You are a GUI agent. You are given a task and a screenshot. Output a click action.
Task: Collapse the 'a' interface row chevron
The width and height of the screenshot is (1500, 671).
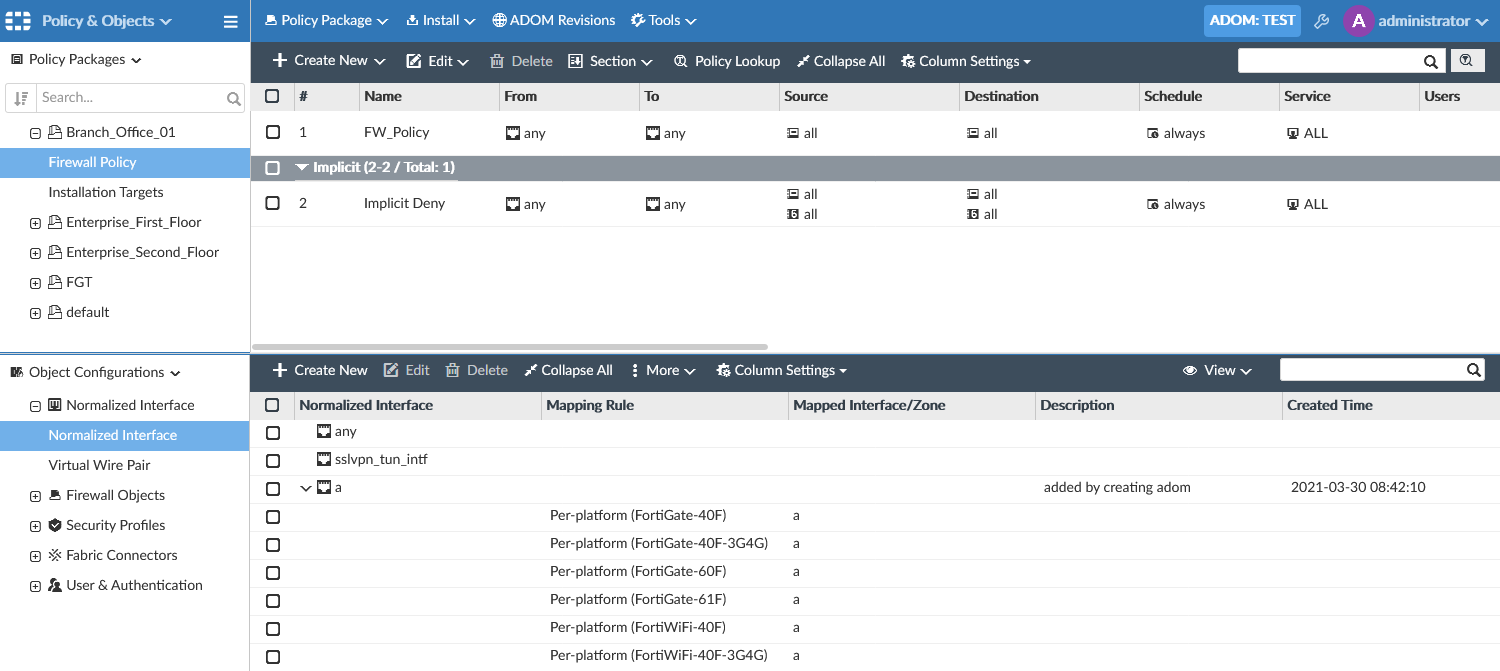(306, 489)
